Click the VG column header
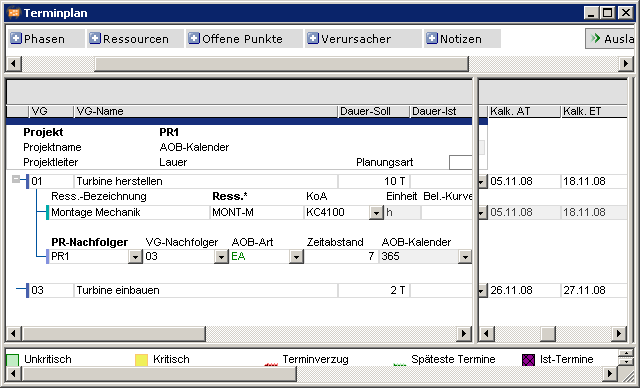Screen dimensions: 640x388 click(x=51, y=111)
